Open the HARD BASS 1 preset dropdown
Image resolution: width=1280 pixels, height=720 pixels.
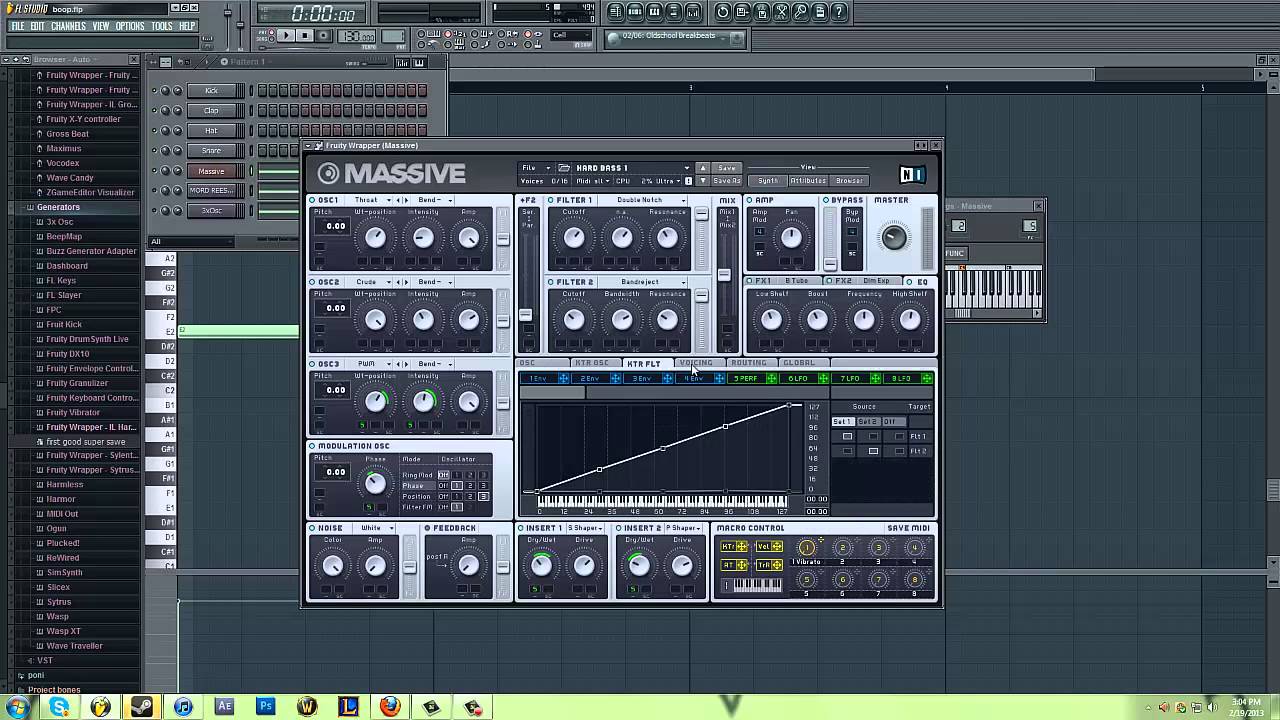(632, 168)
